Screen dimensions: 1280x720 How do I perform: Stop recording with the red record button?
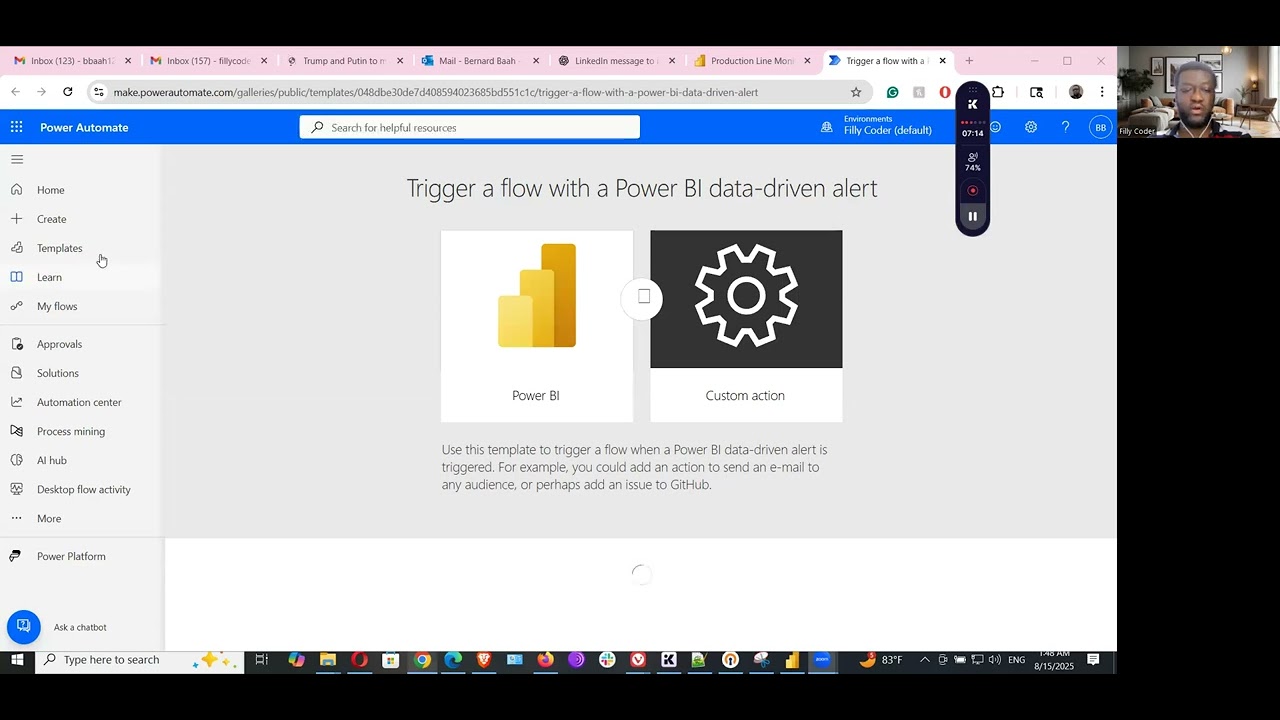tap(972, 190)
